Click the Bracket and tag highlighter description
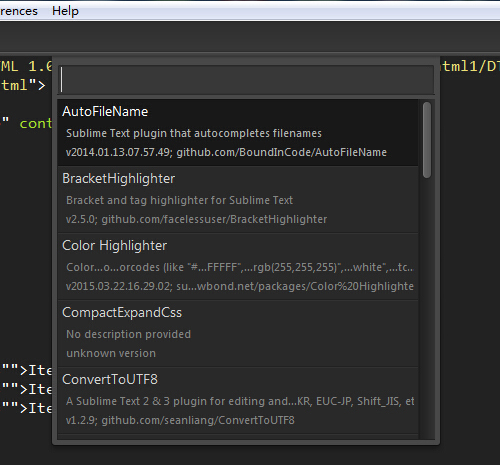 (x=179, y=200)
